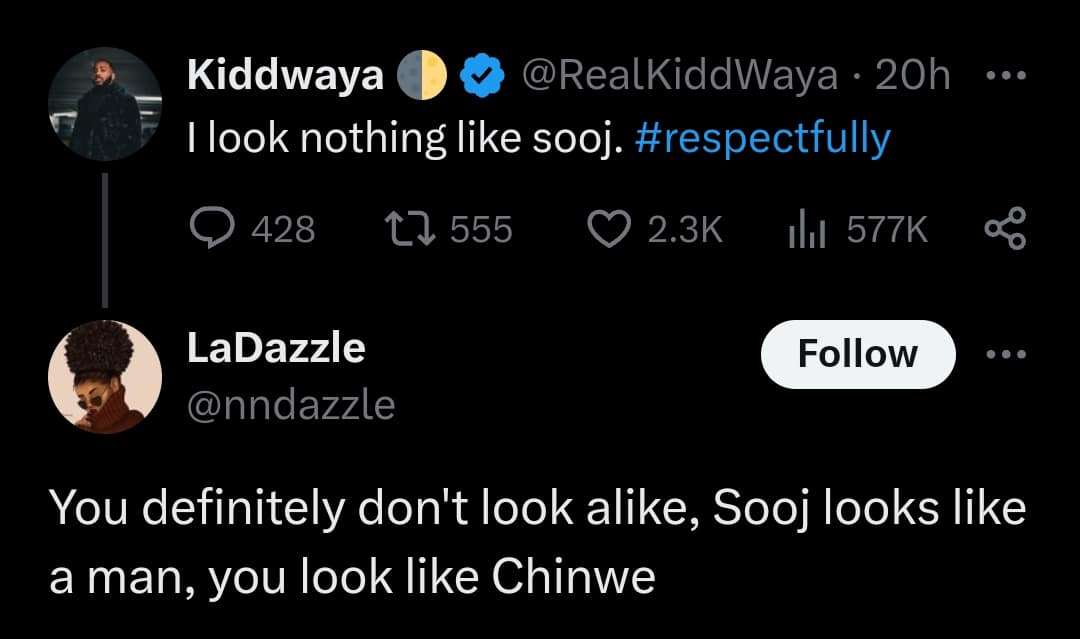Viewport: 1080px width, 639px height.
Task: Open the @RealKiddWaya handle link
Action: [679, 77]
